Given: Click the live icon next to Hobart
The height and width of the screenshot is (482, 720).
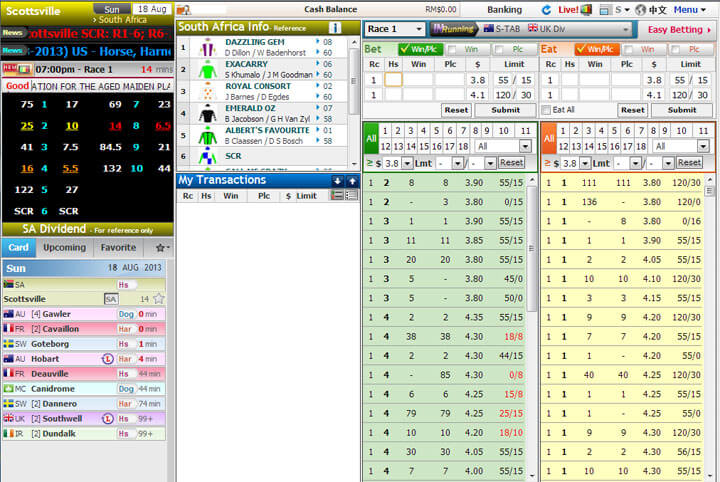Looking at the screenshot, I should tap(107, 358).
